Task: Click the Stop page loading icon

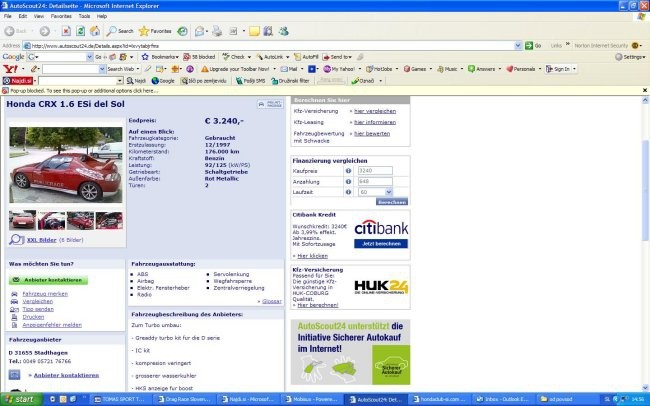Action: (x=66, y=31)
